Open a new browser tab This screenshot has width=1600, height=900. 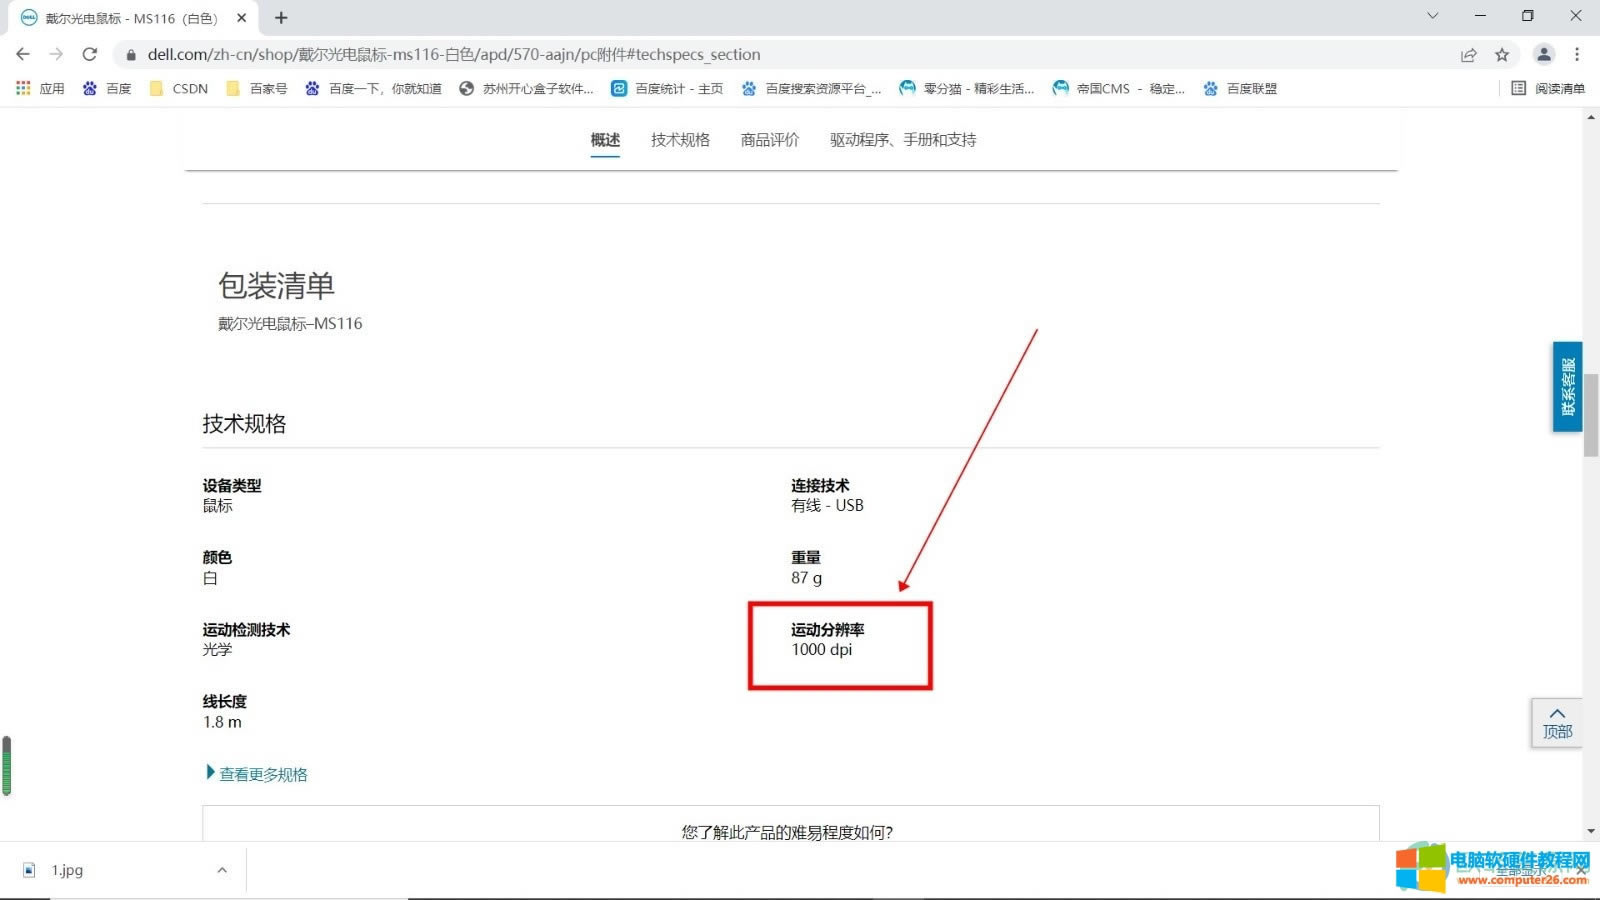click(281, 18)
